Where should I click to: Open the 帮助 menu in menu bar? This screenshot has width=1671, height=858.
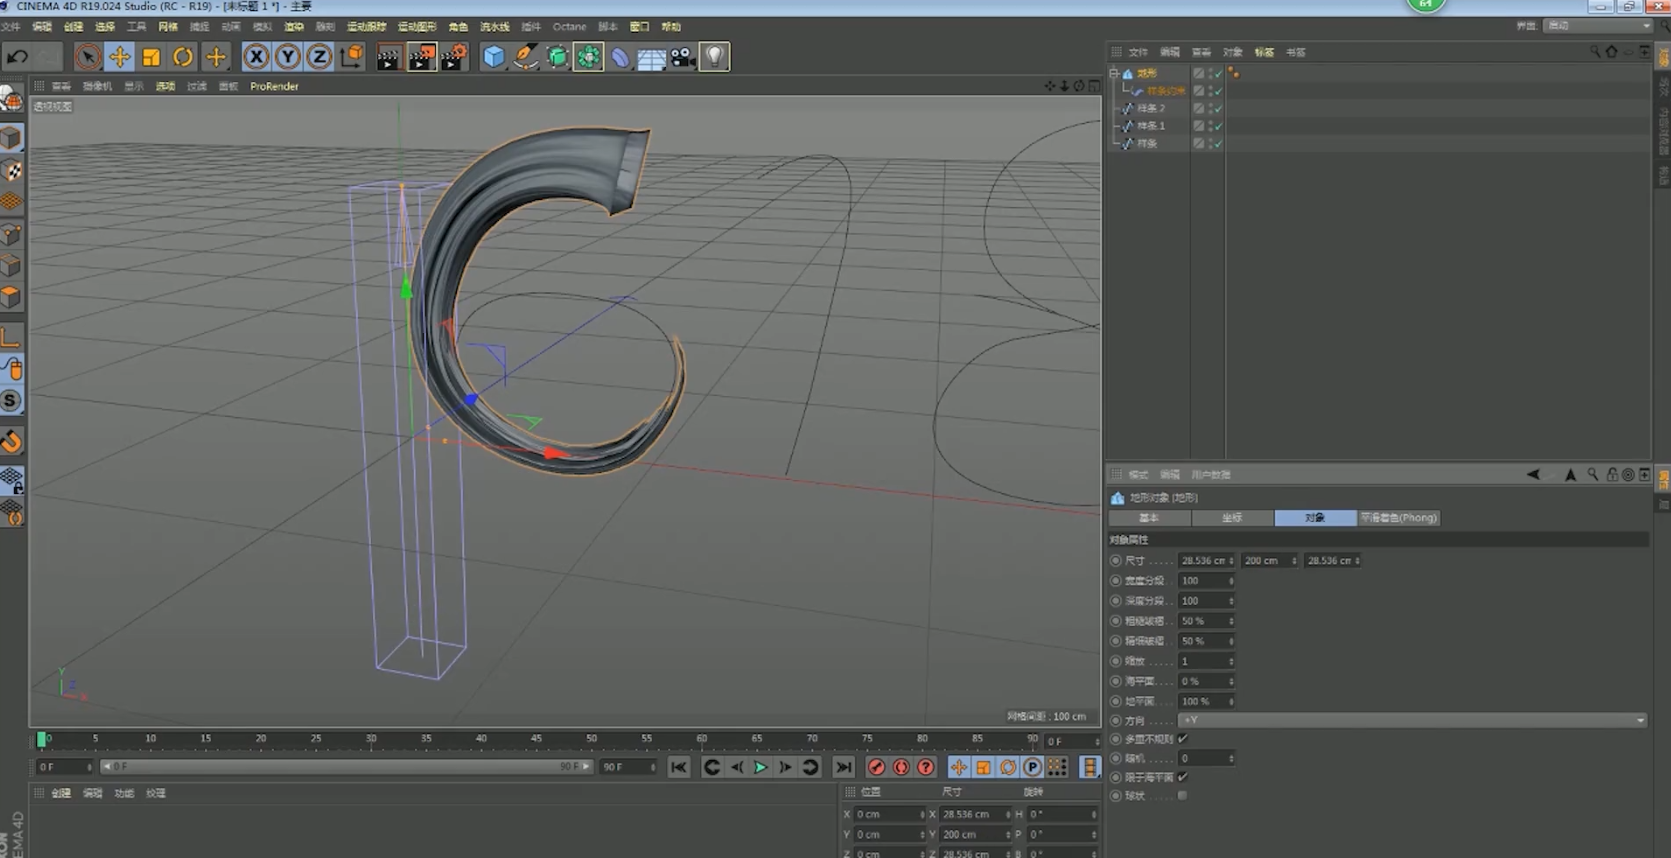pyautogui.click(x=671, y=27)
